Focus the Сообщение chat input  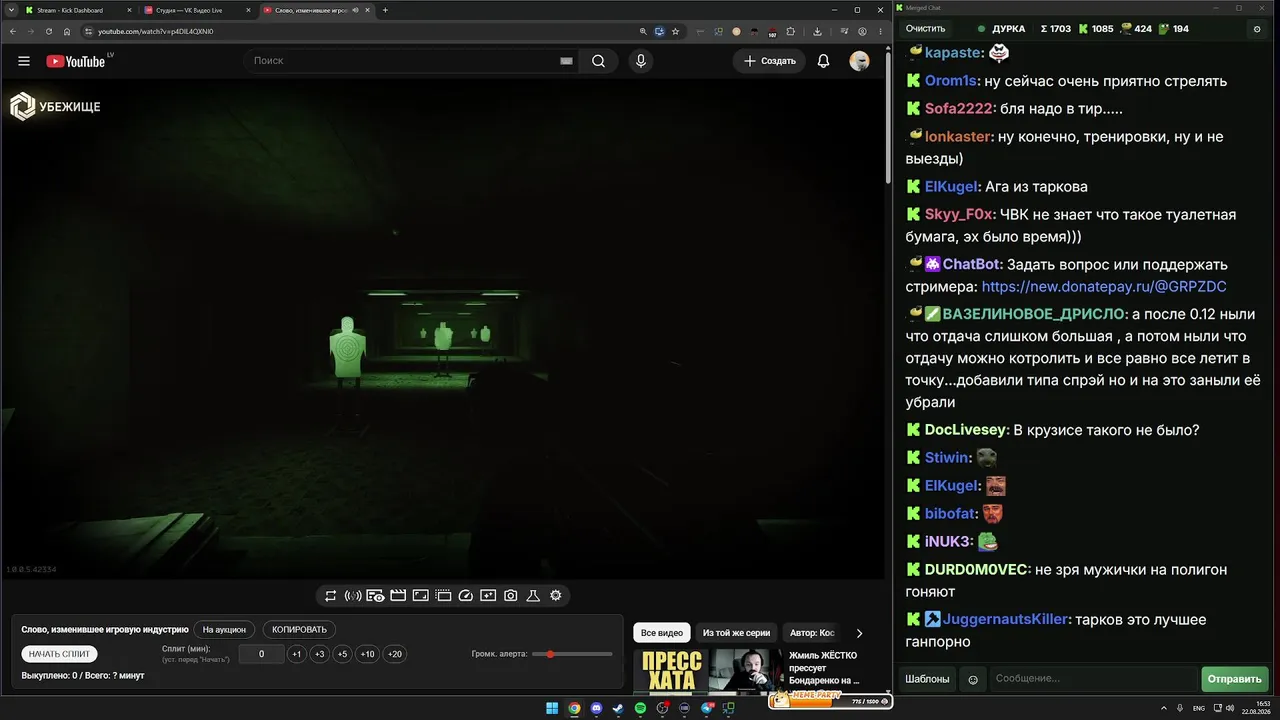pyautogui.click(x=1093, y=679)
